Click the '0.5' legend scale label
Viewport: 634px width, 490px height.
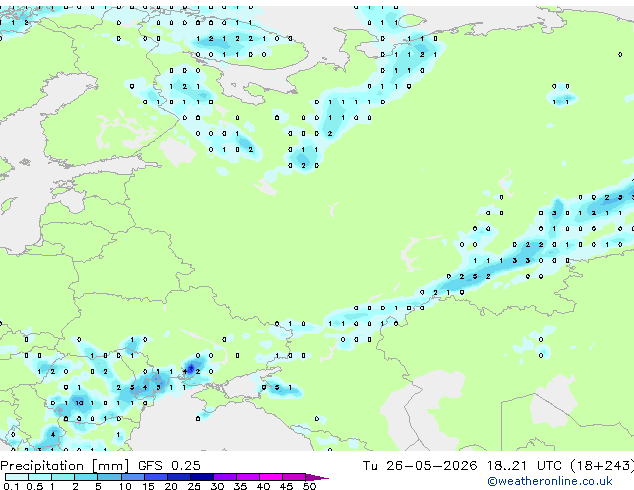(35, 486)
